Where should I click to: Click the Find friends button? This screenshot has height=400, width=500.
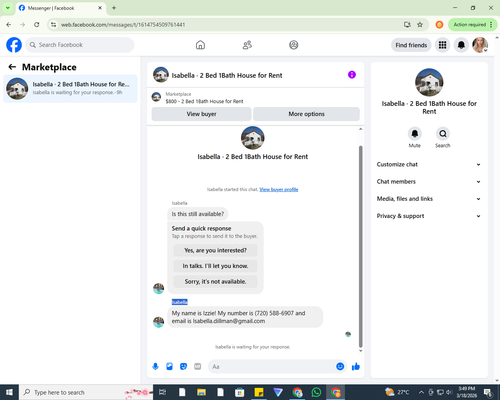point(411,45)
